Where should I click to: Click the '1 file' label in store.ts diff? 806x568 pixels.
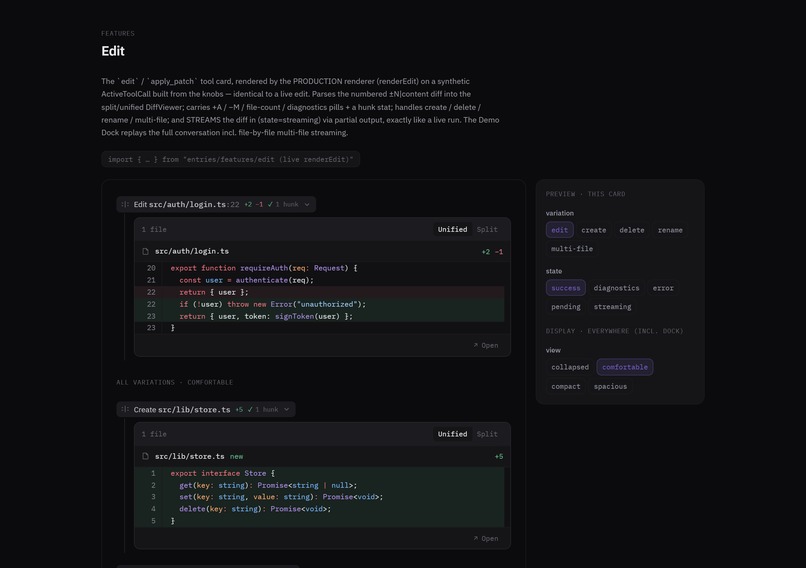154,434
